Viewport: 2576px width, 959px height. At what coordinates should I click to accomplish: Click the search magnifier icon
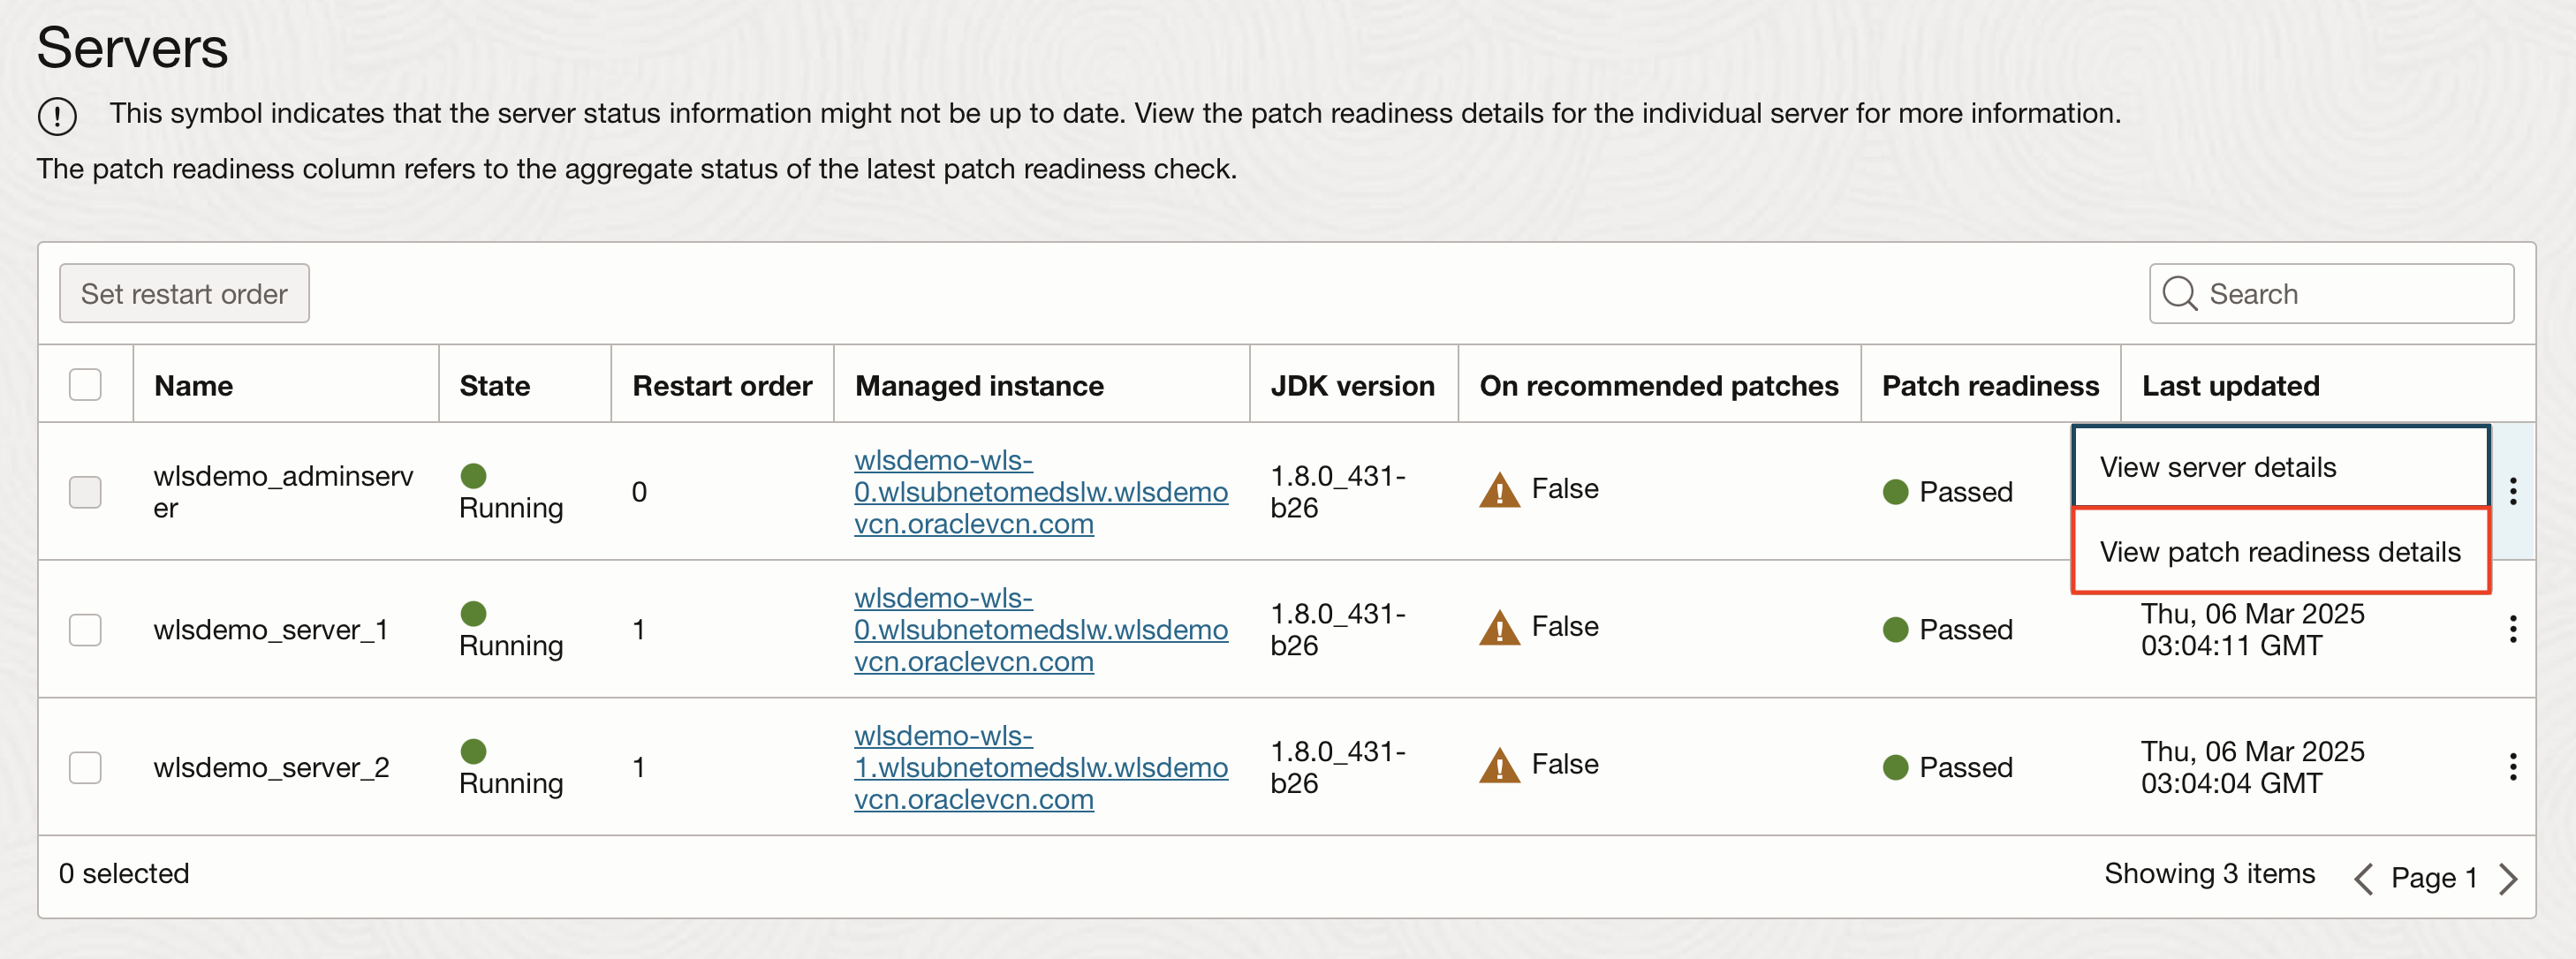(x=2182, y=293)
